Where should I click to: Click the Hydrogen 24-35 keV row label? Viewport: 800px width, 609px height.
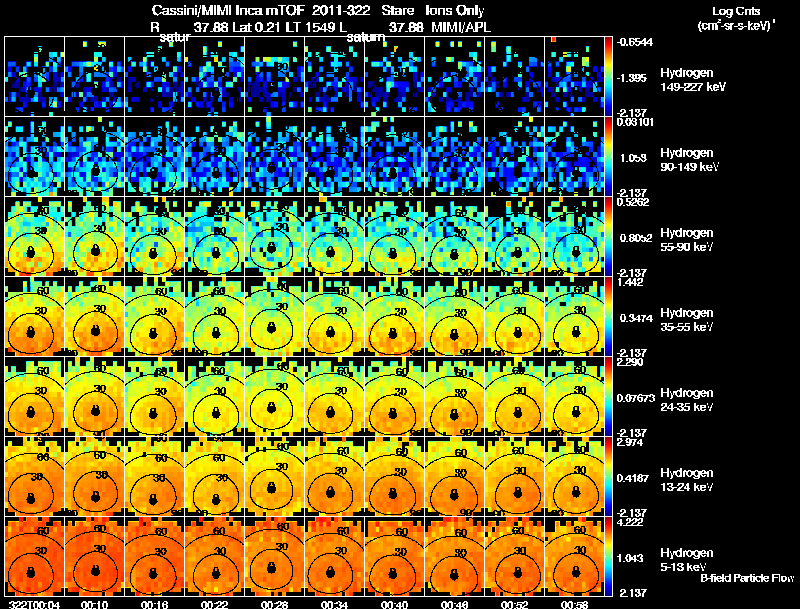[x=687, y=400]
